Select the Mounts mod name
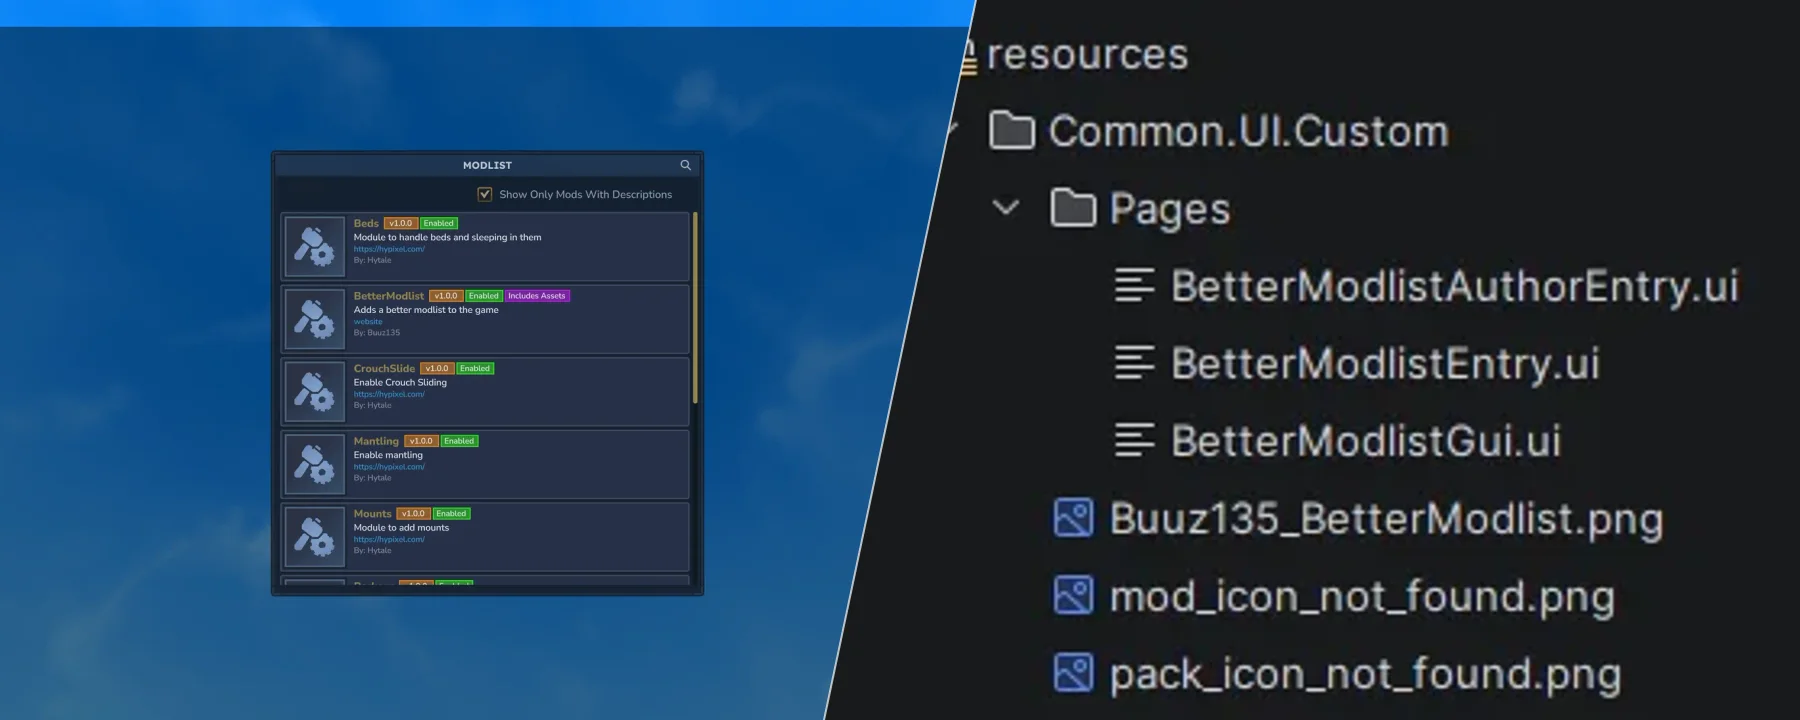 coord(372,514)
